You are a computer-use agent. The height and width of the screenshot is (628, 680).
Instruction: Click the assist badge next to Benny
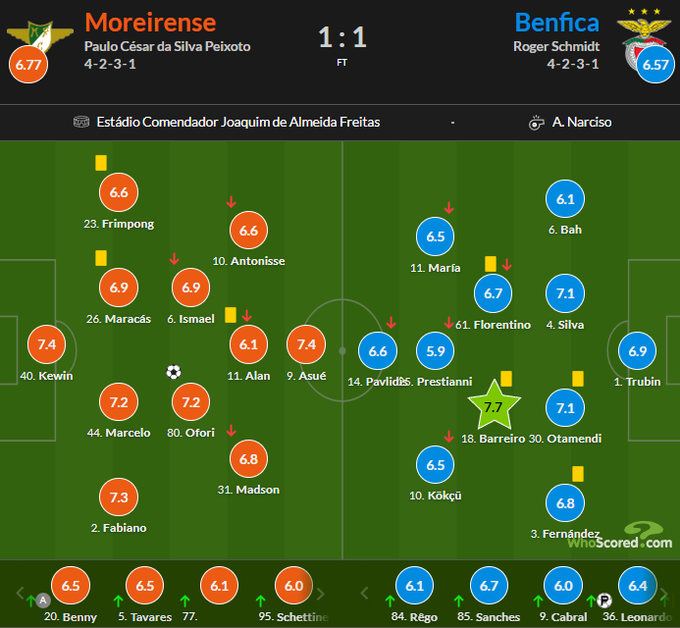tap(42, 600)
